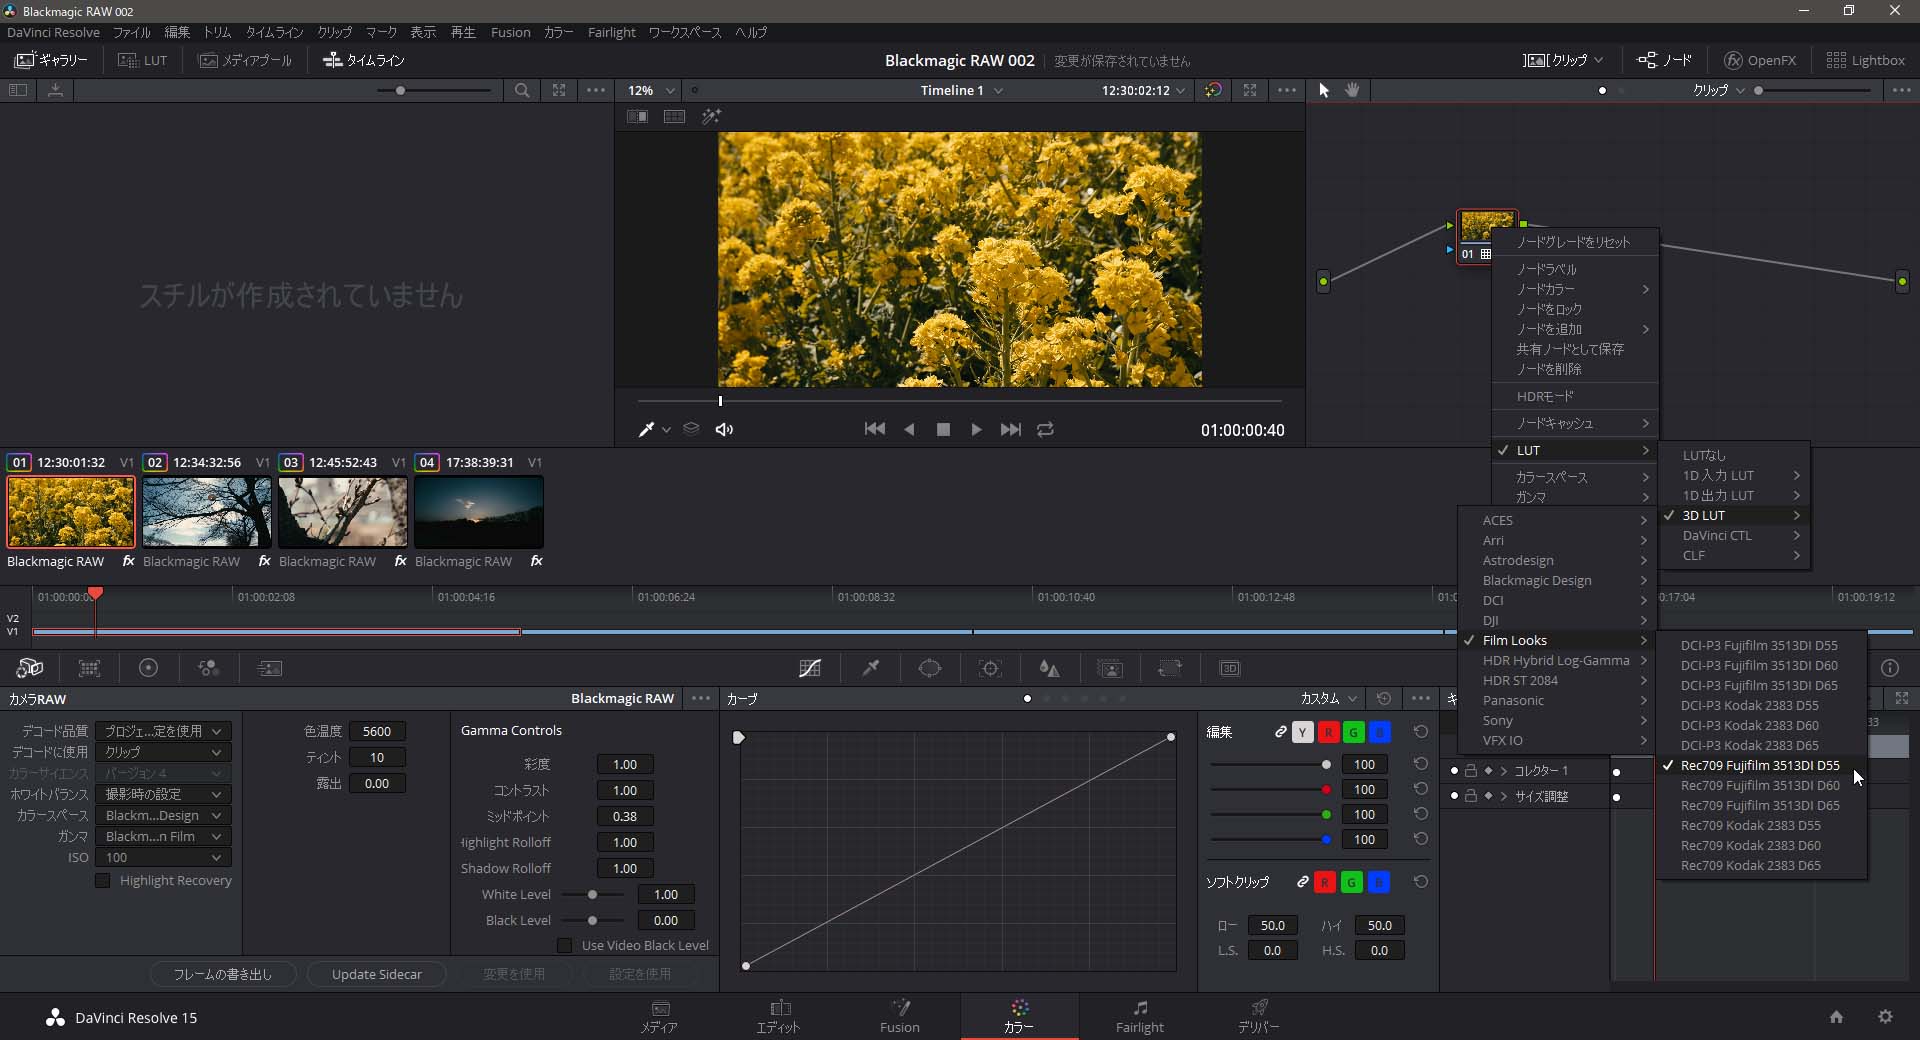
Task: Select clip 02 tree thumbnail
Action: [x=207, y=511]
